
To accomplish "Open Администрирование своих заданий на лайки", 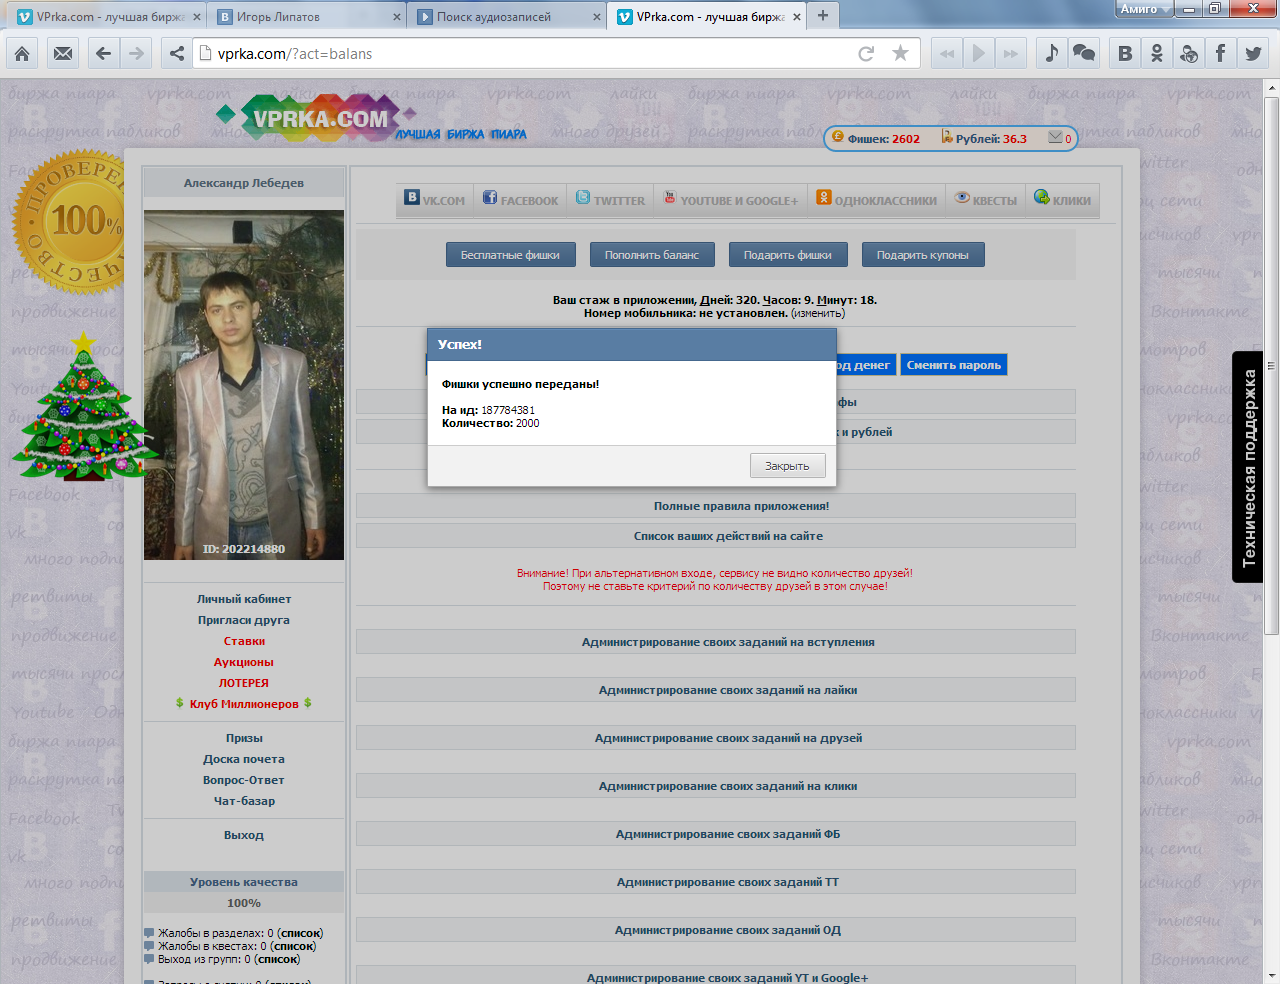I will click(x=716, y=690).
